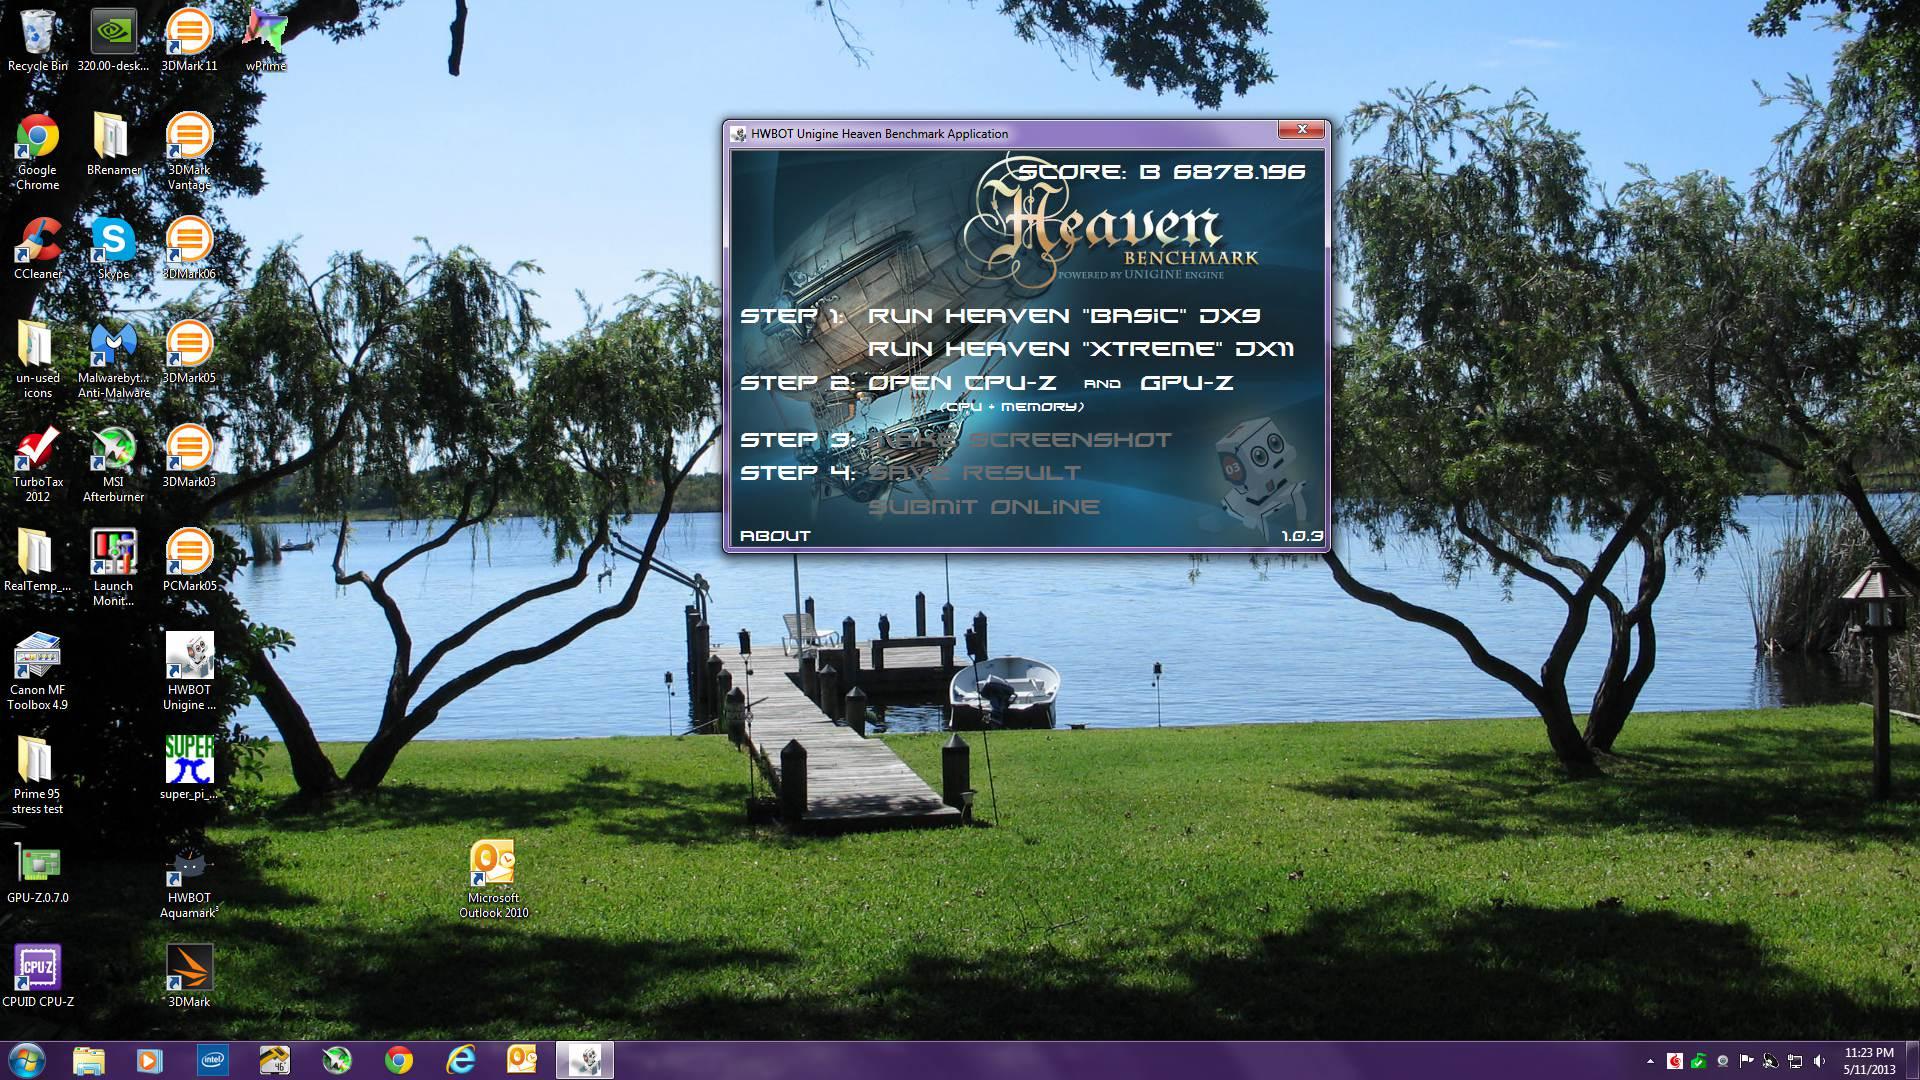The width and height of the screenshot is (1920, 1080).
Task: Run Heaven "Basic" DX9 benchmark
Action: pyautogui.click(x=1064, y=316)
